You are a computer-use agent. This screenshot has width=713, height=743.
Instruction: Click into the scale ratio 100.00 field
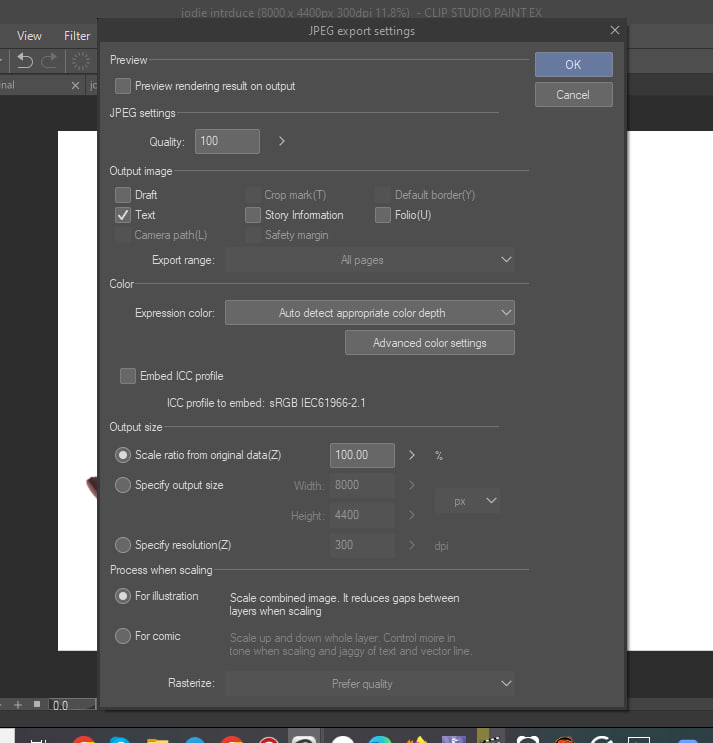click(361, 455)
